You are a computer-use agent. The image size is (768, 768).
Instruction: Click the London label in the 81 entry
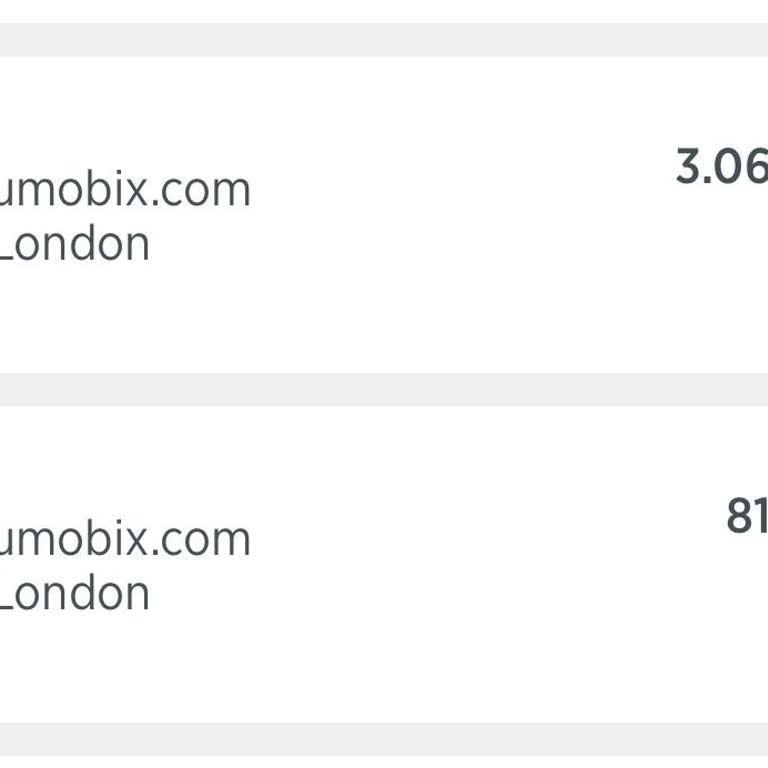click(75, 594)
